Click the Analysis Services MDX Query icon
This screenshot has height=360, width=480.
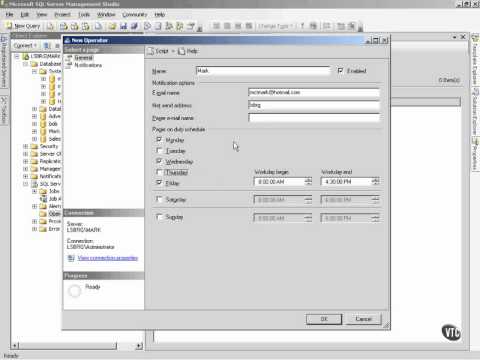pos(63,26)
